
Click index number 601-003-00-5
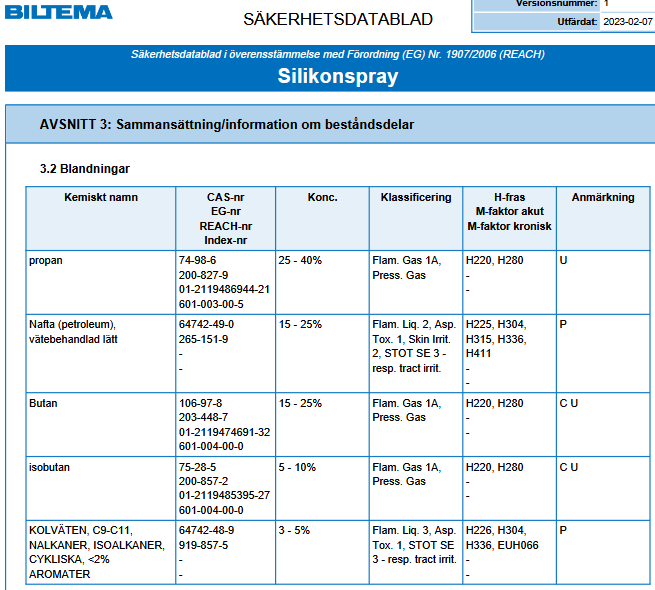211,304
